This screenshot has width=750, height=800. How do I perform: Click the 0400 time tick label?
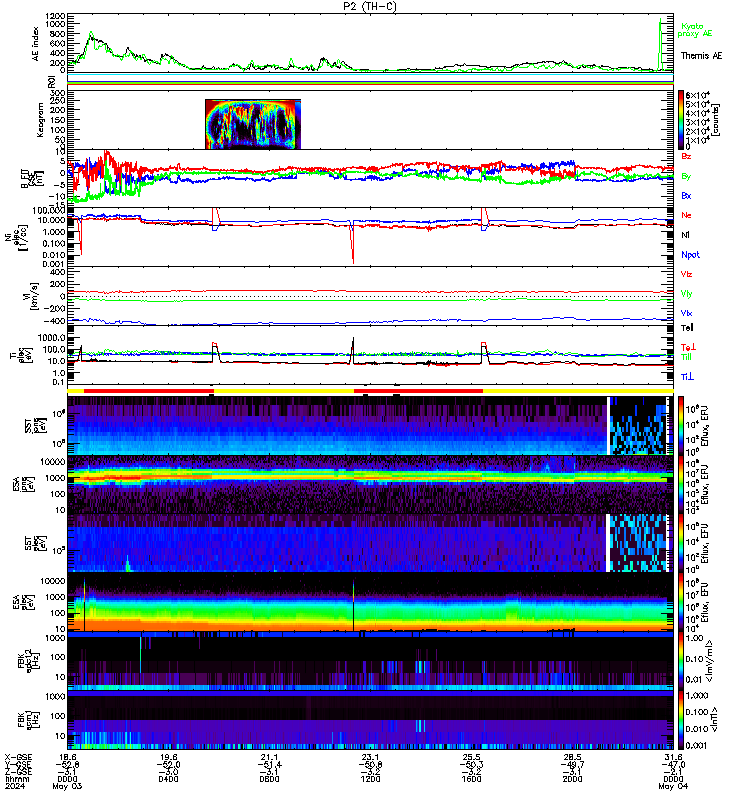(x=168, y=779)
